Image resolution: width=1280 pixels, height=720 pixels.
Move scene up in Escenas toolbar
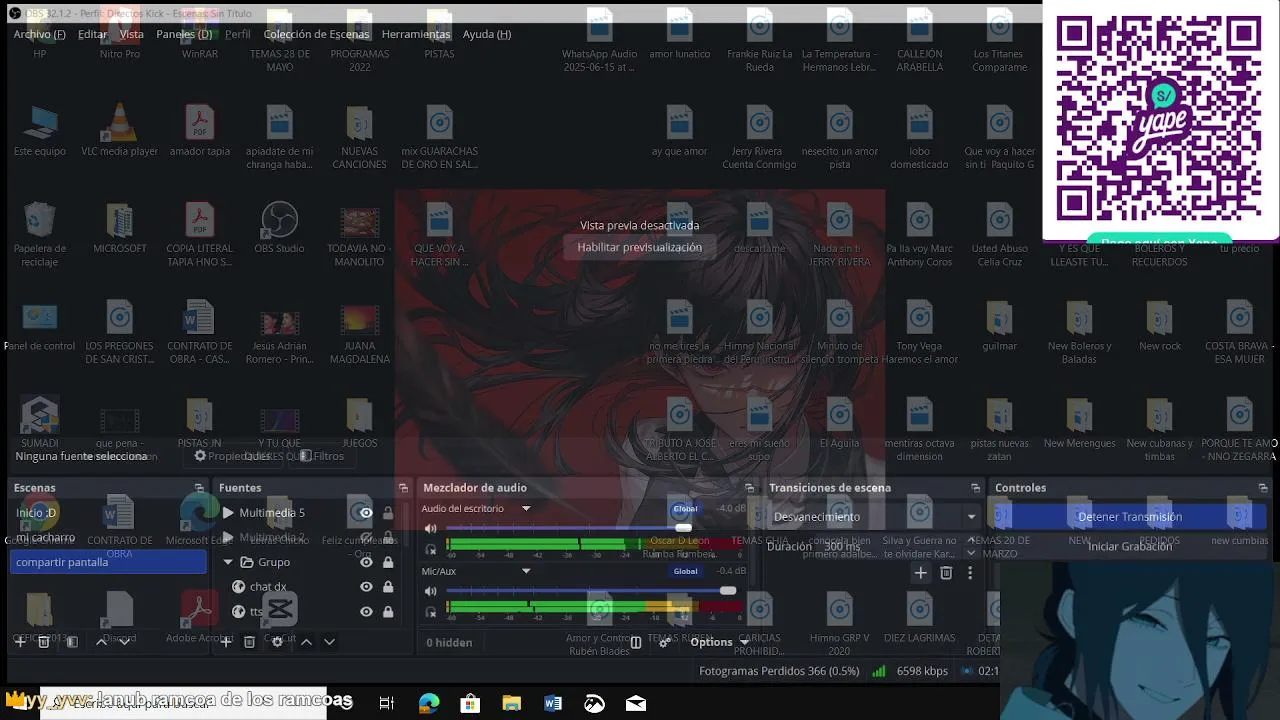(x=101, y=642)
